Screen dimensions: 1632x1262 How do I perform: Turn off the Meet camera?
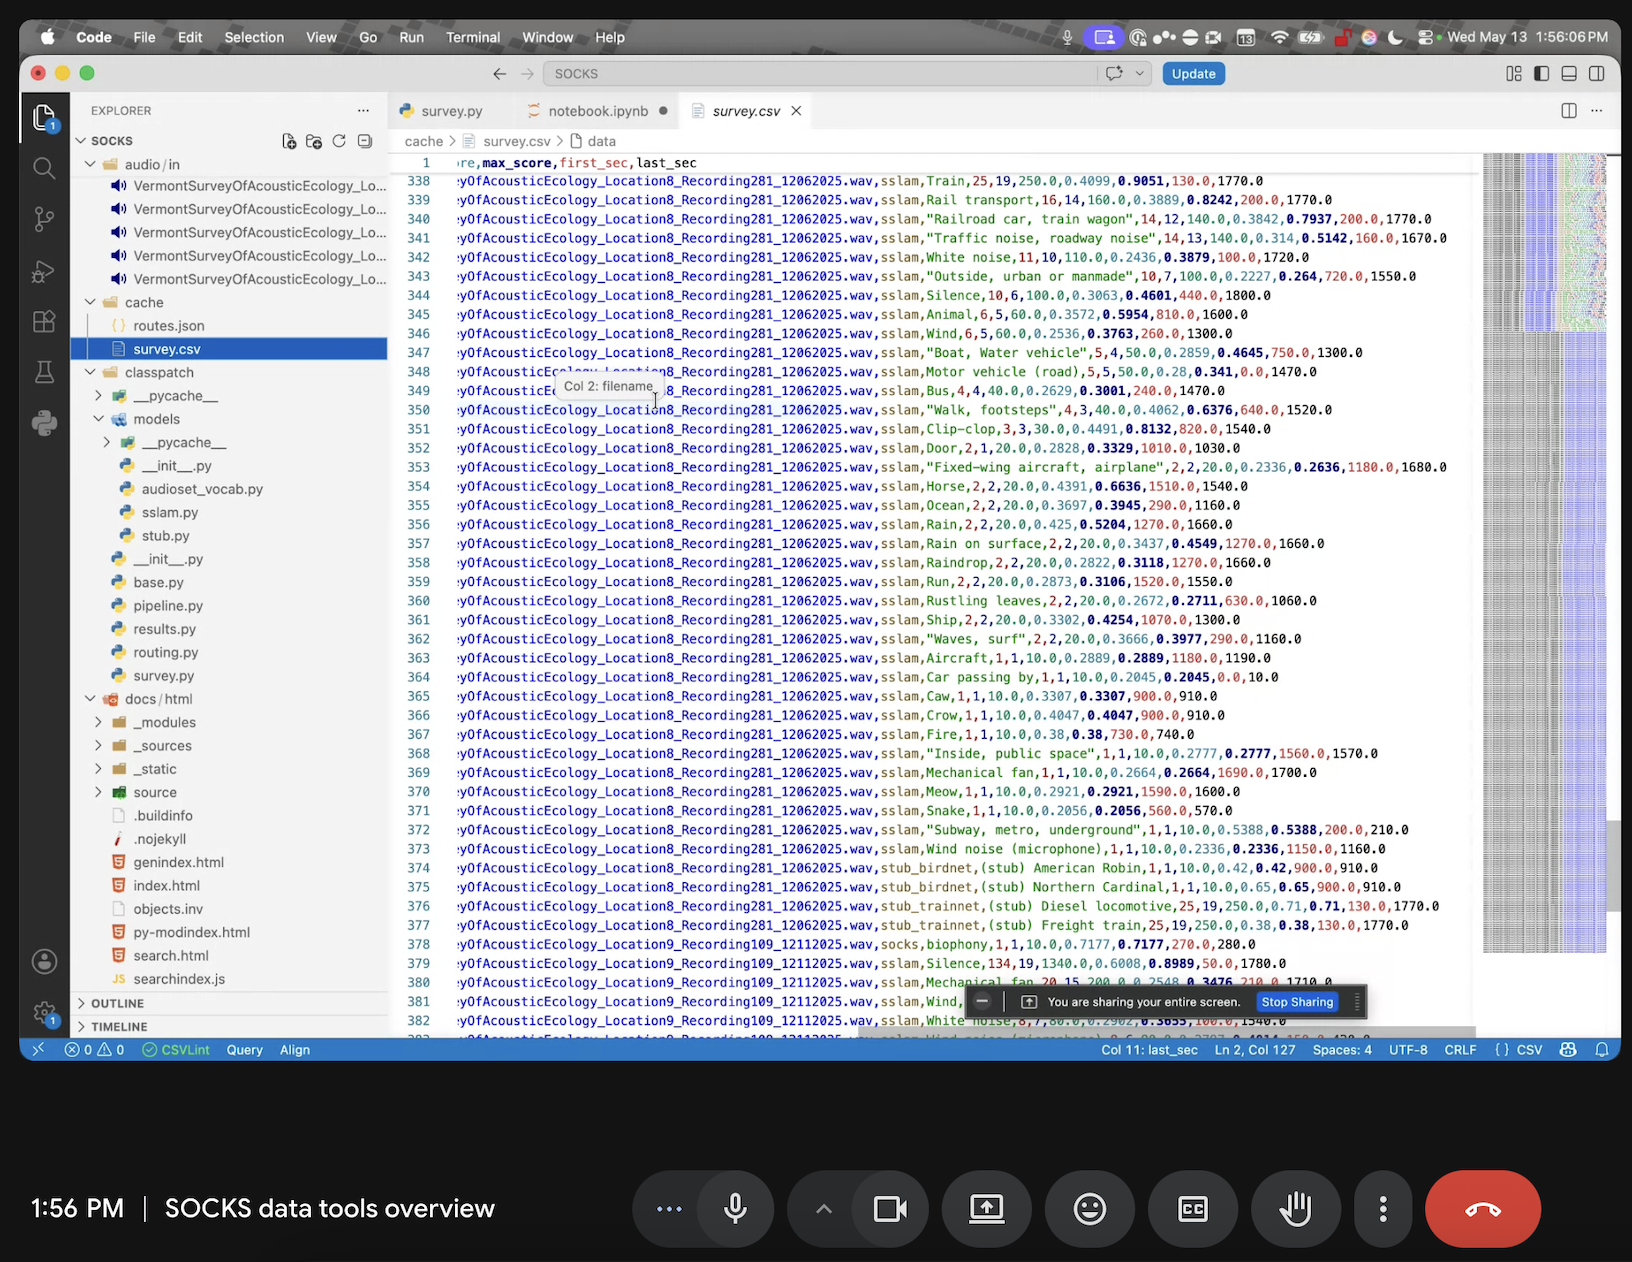click(889, 1209)
